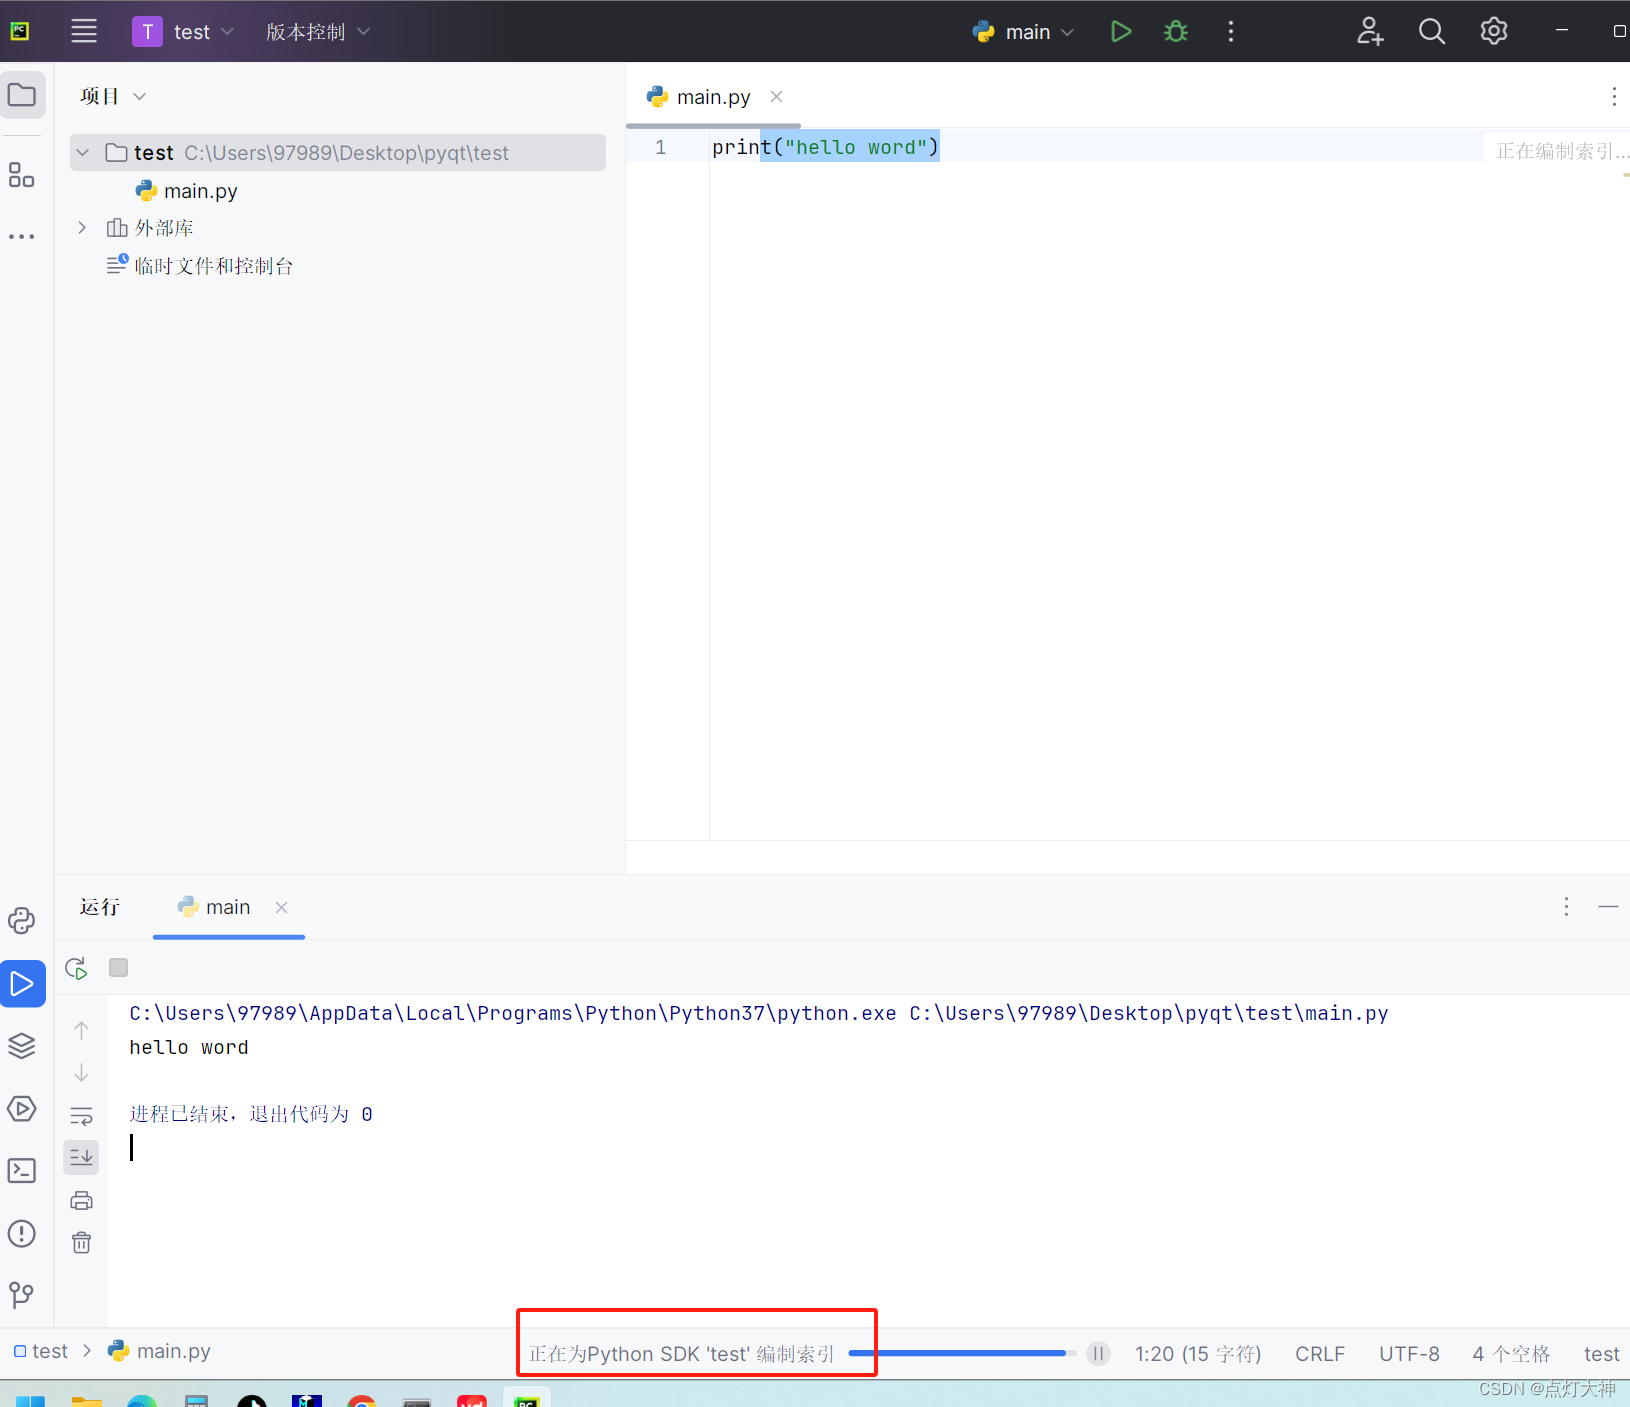Show more tool windows ellipsis

[22, 237]
